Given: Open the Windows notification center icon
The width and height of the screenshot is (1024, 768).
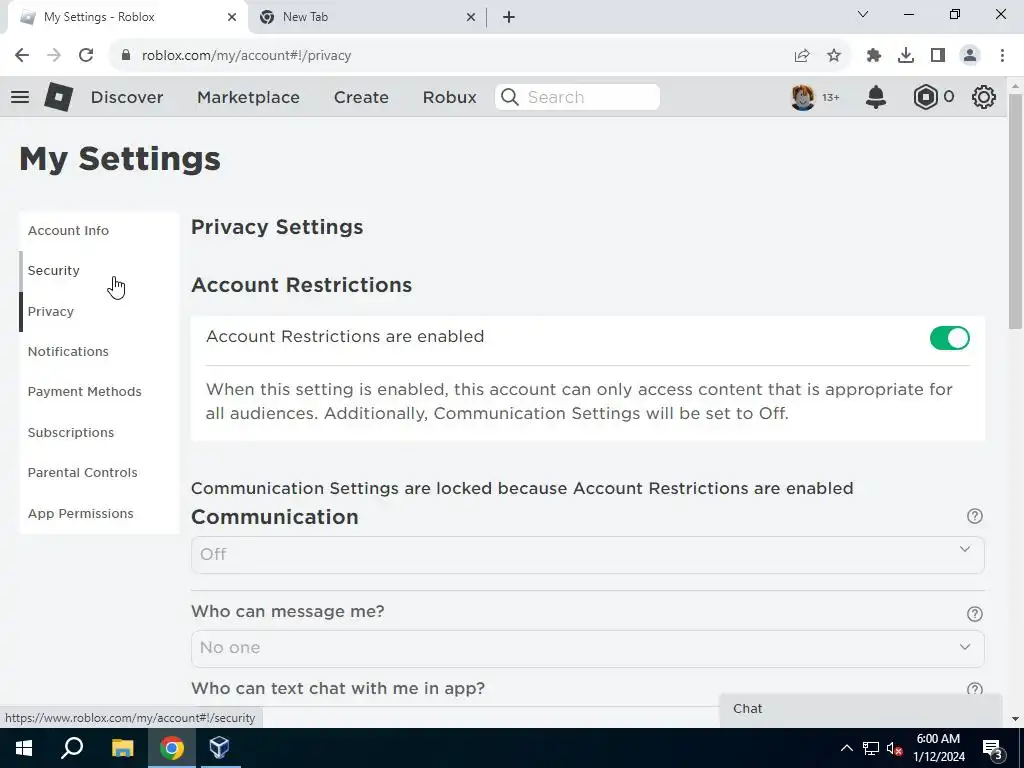Looking at the screenshot, I should (x=993, y=749).
